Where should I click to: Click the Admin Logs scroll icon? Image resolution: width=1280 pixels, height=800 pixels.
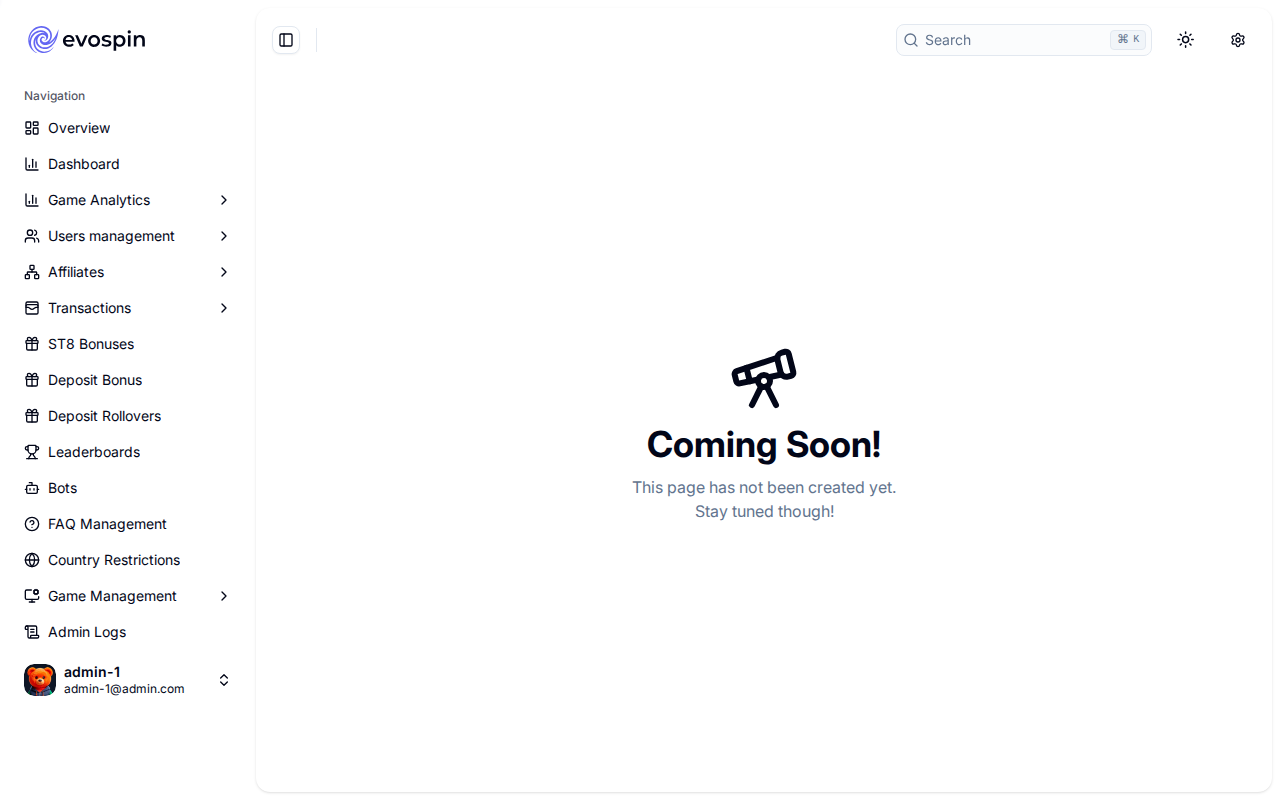coord(32,632)
